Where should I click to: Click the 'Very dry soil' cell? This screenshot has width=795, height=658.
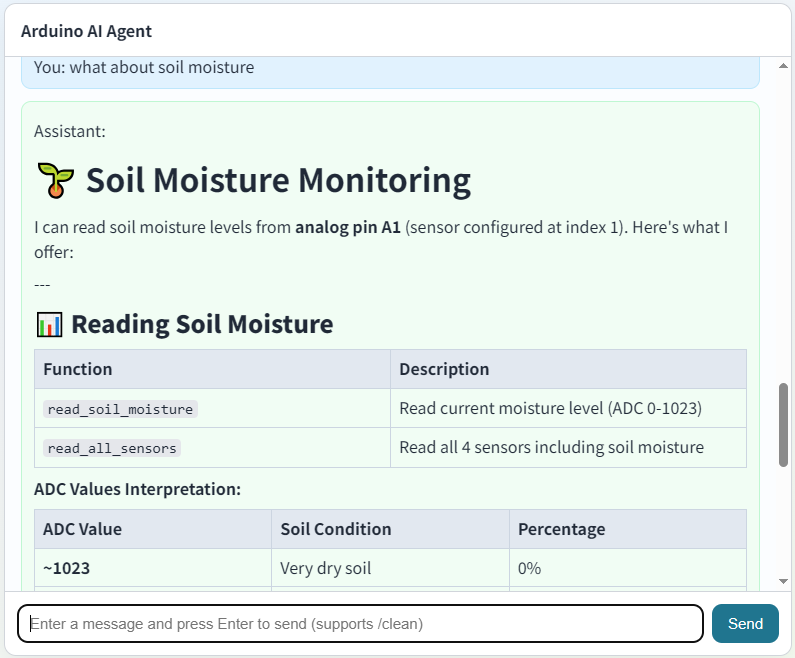390,568
